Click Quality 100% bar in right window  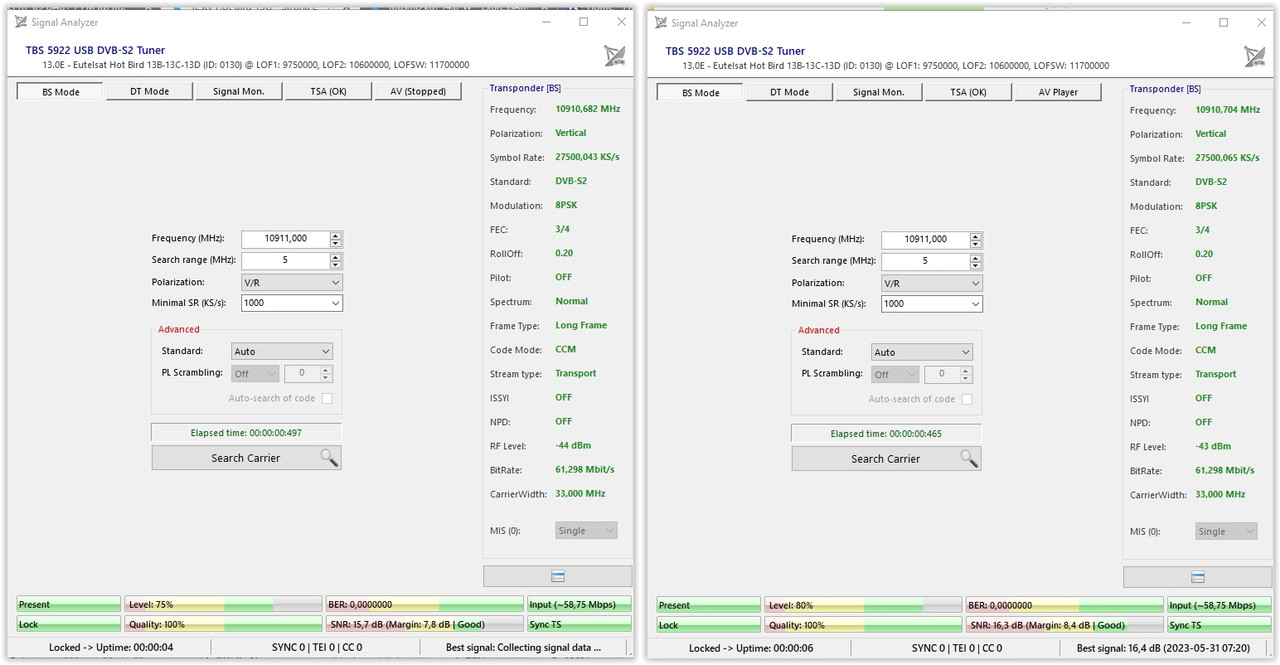864,625
